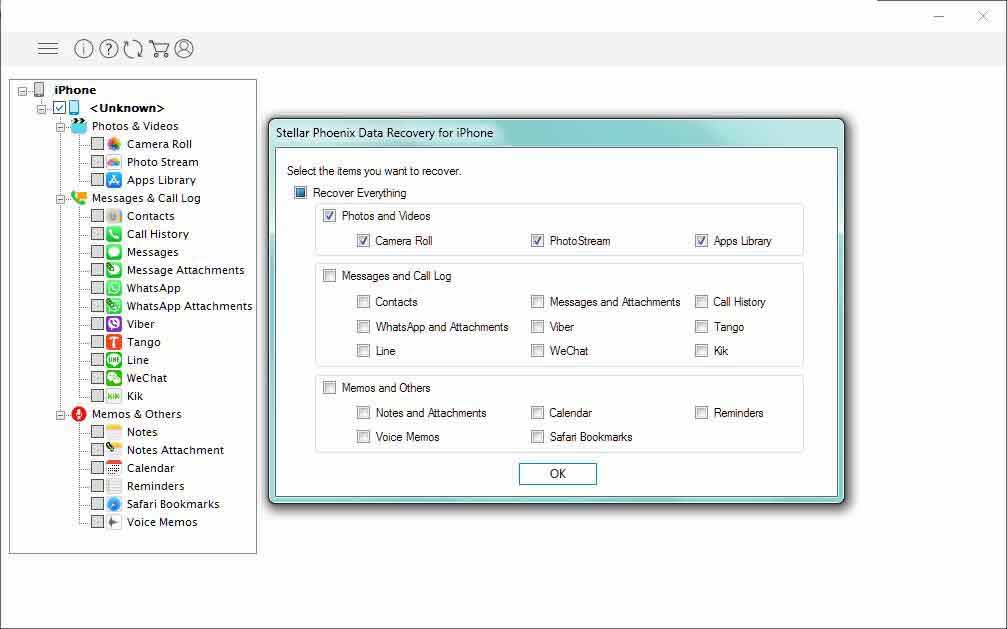1007x629 pixels.
Task: Select the Apps Library icon in tree
Action: pos(114,180)
